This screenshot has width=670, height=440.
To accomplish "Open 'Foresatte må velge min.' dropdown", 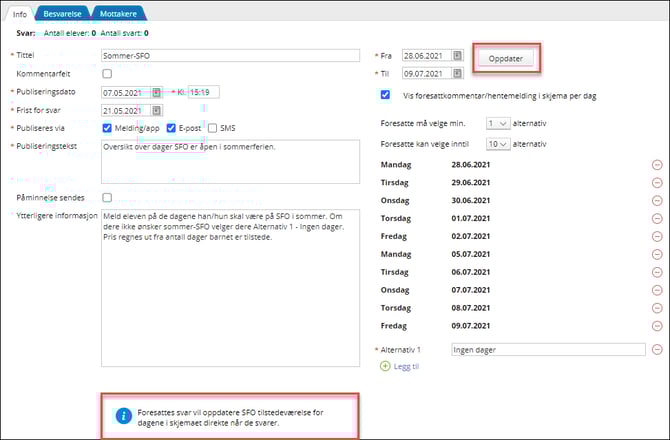I will (496, 124).
